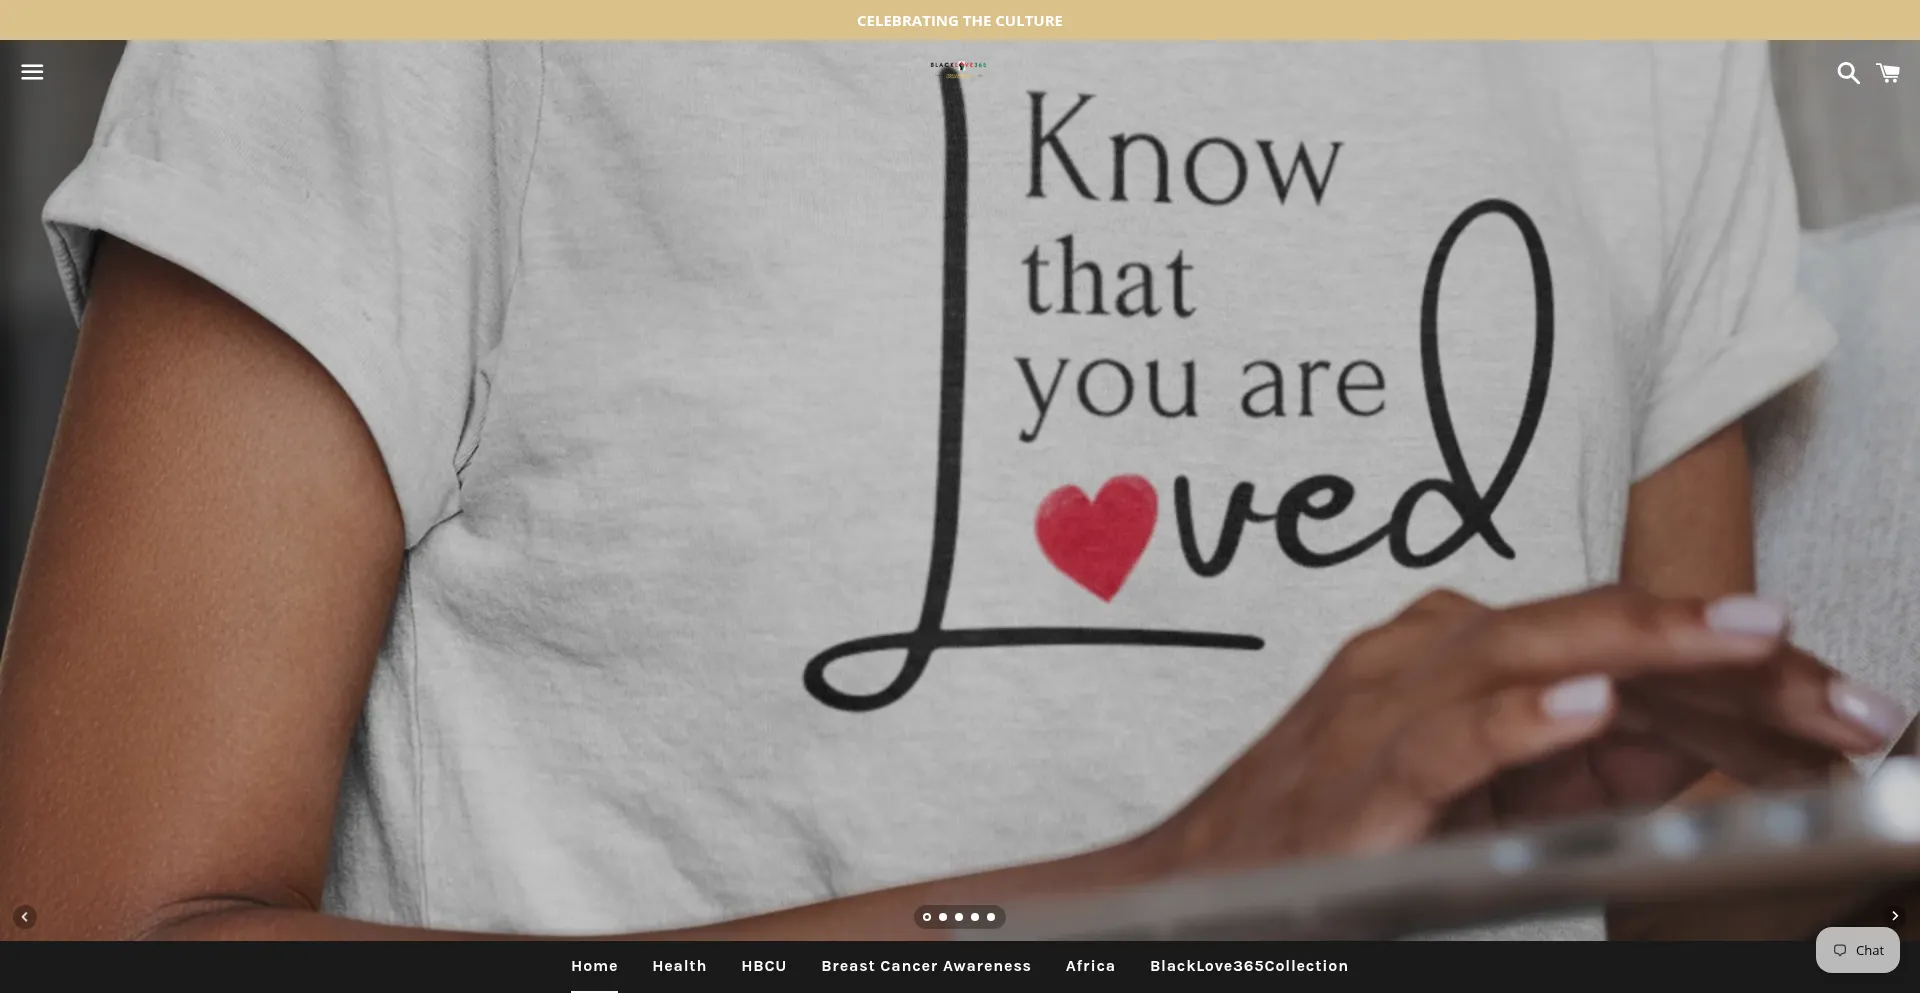Open the Chat widget button
The height and width of the screenshot is (993, 1920).
1858,950
